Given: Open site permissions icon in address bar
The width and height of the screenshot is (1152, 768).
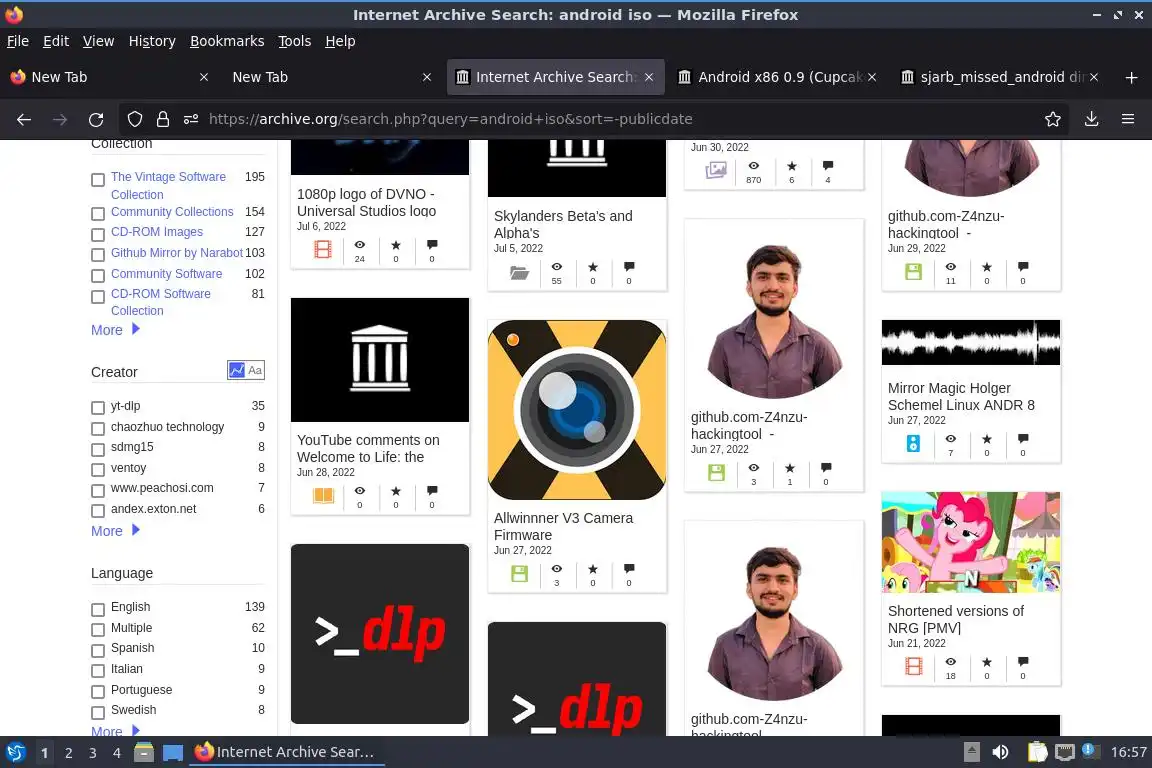Looking at the screenshot, I should [x=191, y=119].
